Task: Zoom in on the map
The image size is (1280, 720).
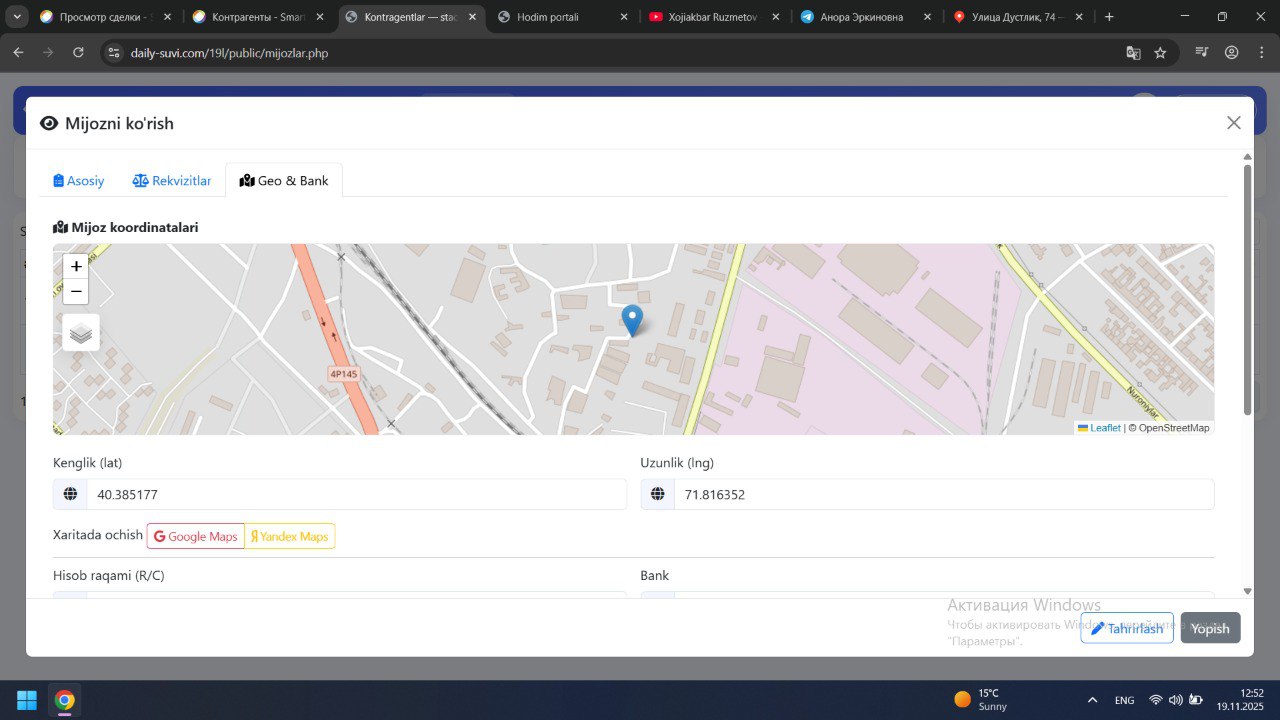Action: tap(76, 267)
